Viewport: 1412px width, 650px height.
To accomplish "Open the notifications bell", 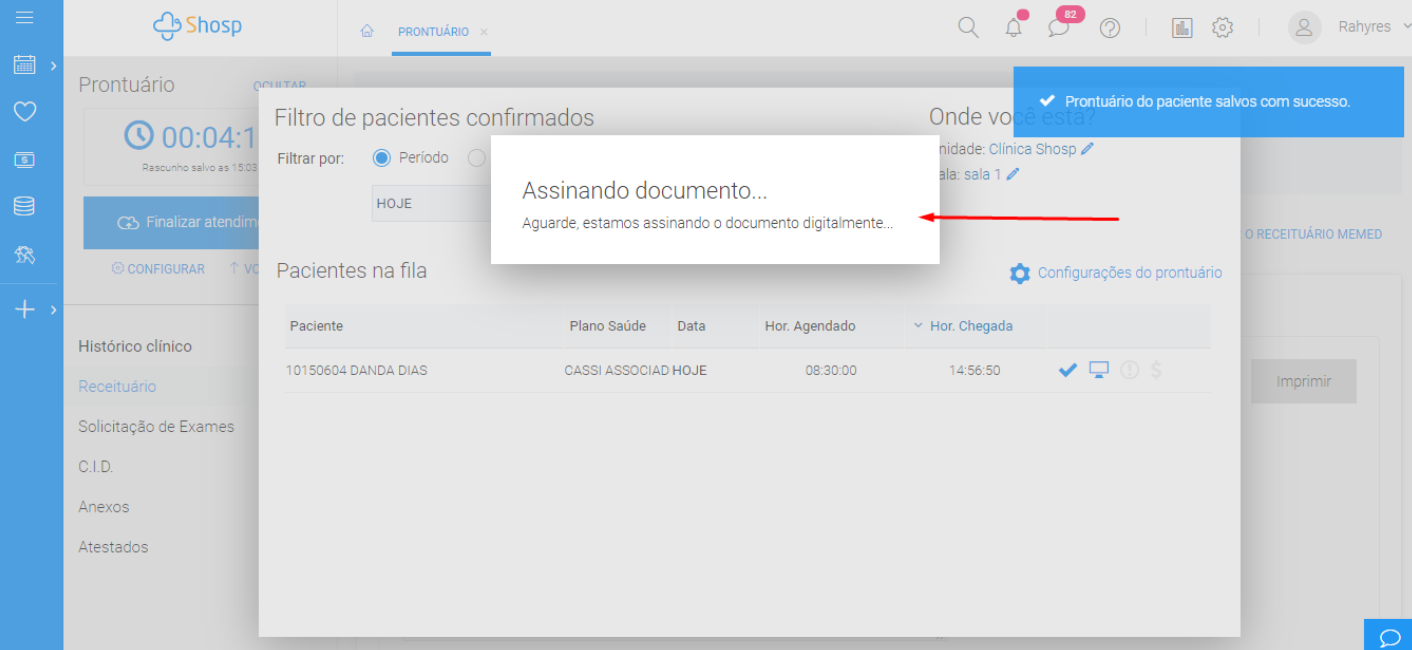I will [1014, 28].
